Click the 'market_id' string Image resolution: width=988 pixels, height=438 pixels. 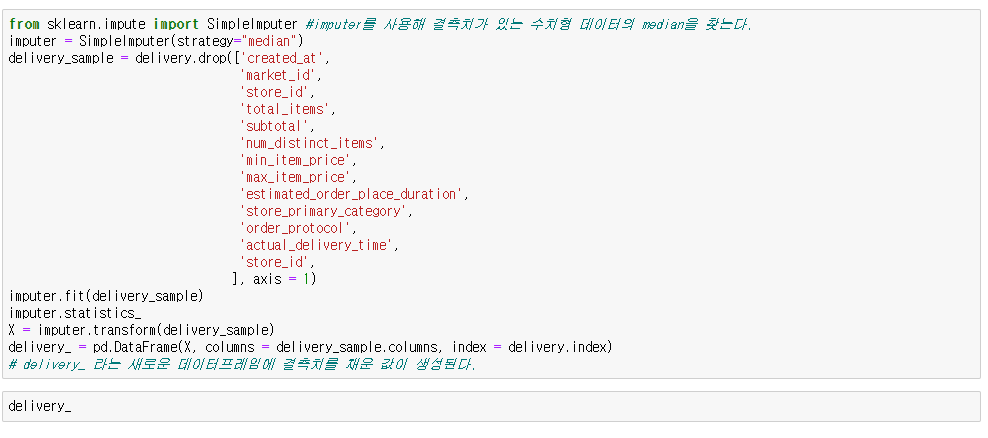click(x=278, y=76)
